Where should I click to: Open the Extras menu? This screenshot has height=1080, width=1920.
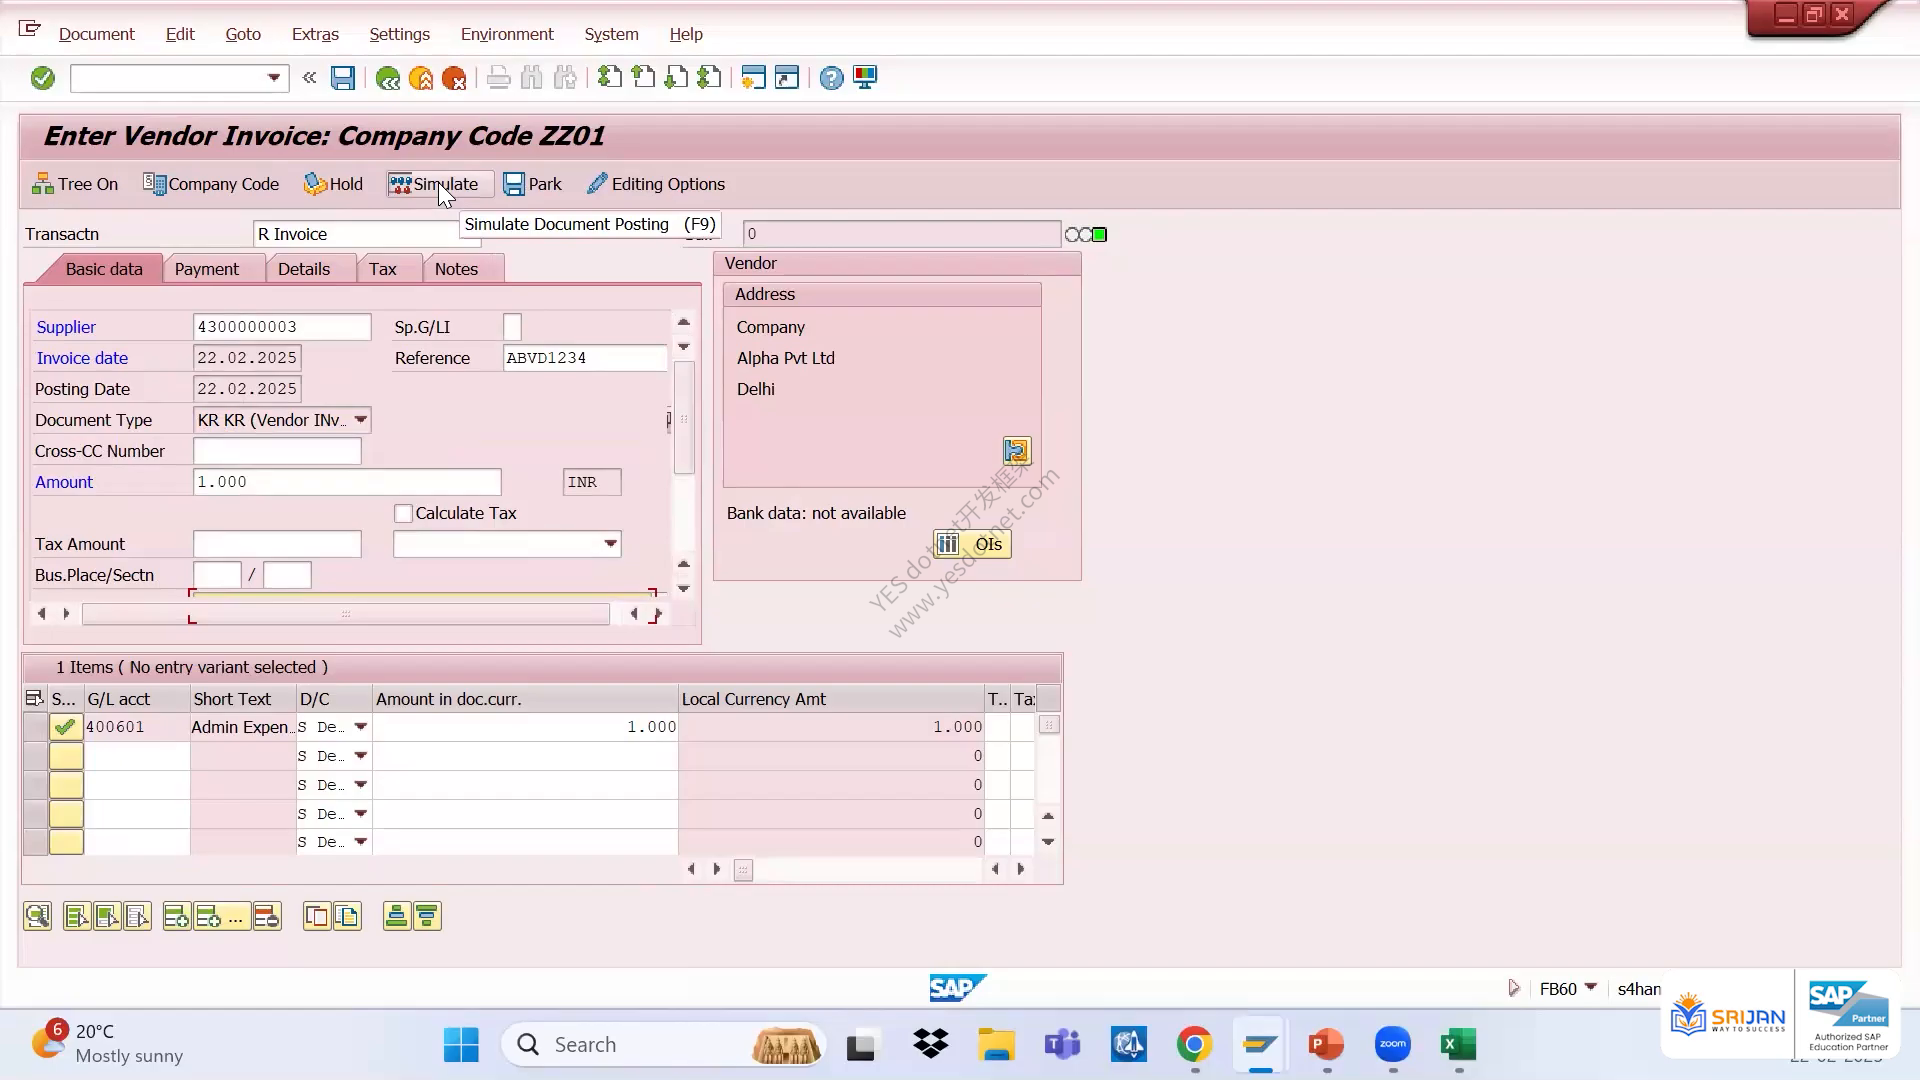[x=315, y=34]
